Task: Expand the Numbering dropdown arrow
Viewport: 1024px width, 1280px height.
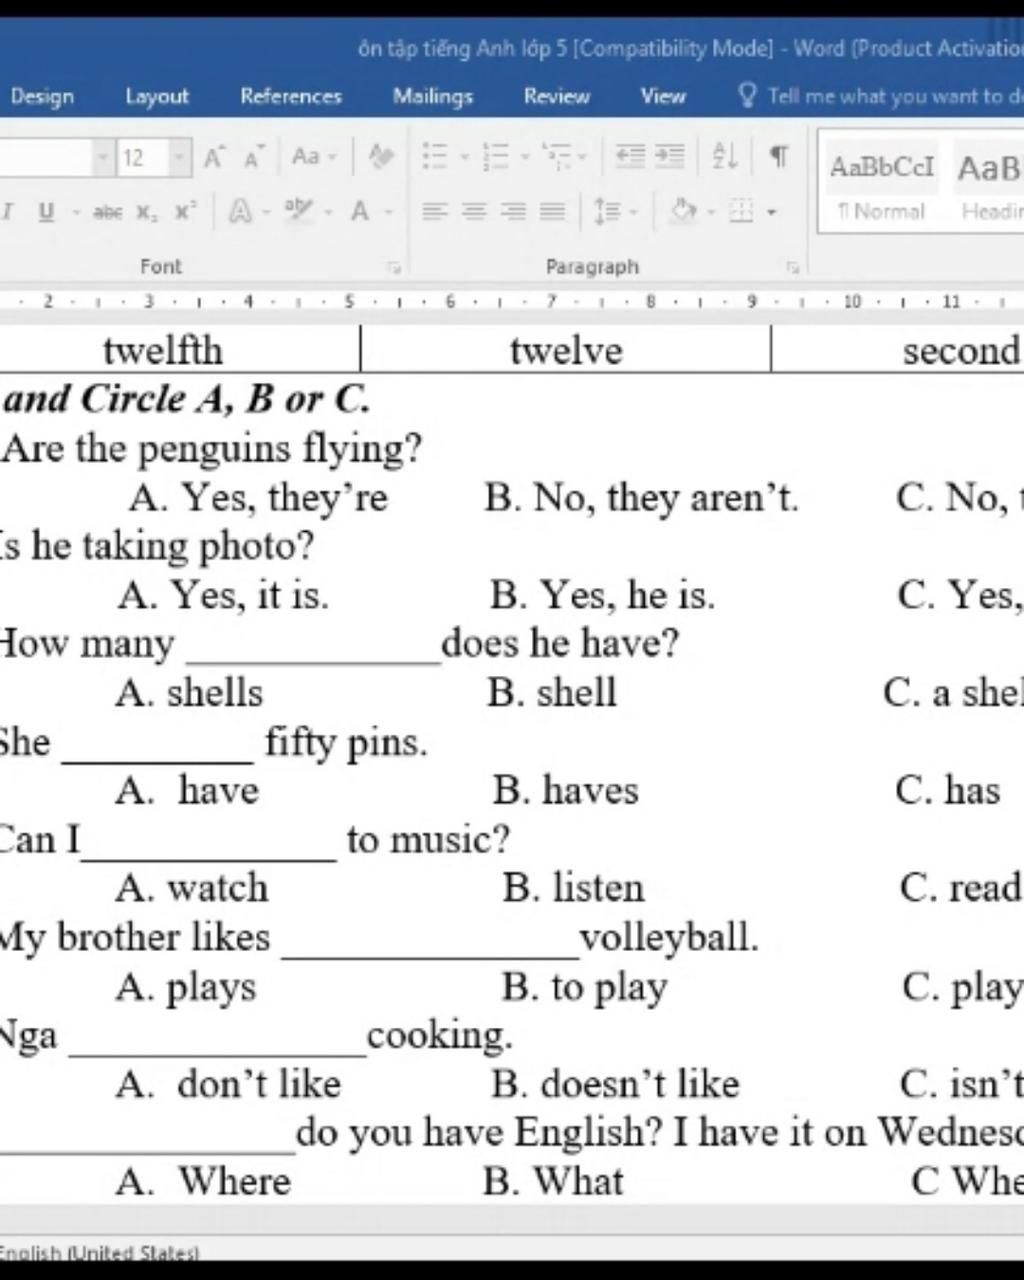Action: tap(524, 157)
